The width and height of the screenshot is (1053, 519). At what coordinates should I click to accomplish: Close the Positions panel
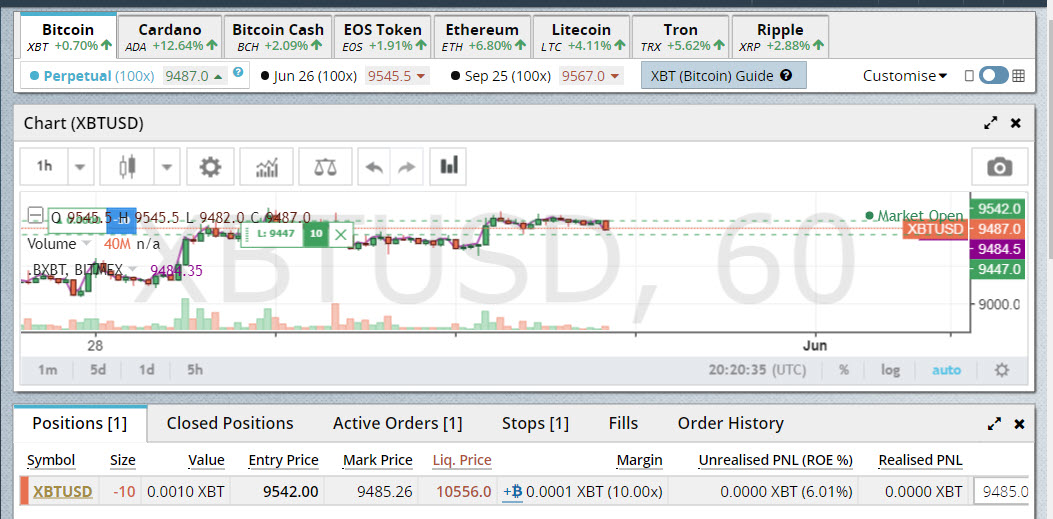[x=1019, y=424]
